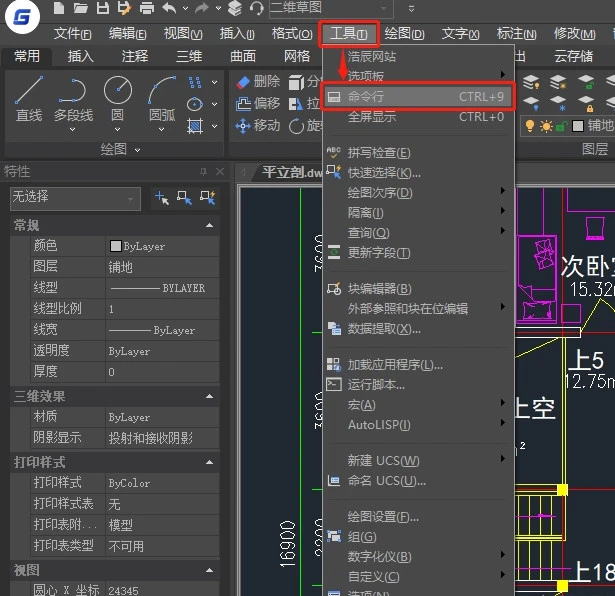
Task: Create a new file from quick toolbar
Action: [x=59, y=8]
